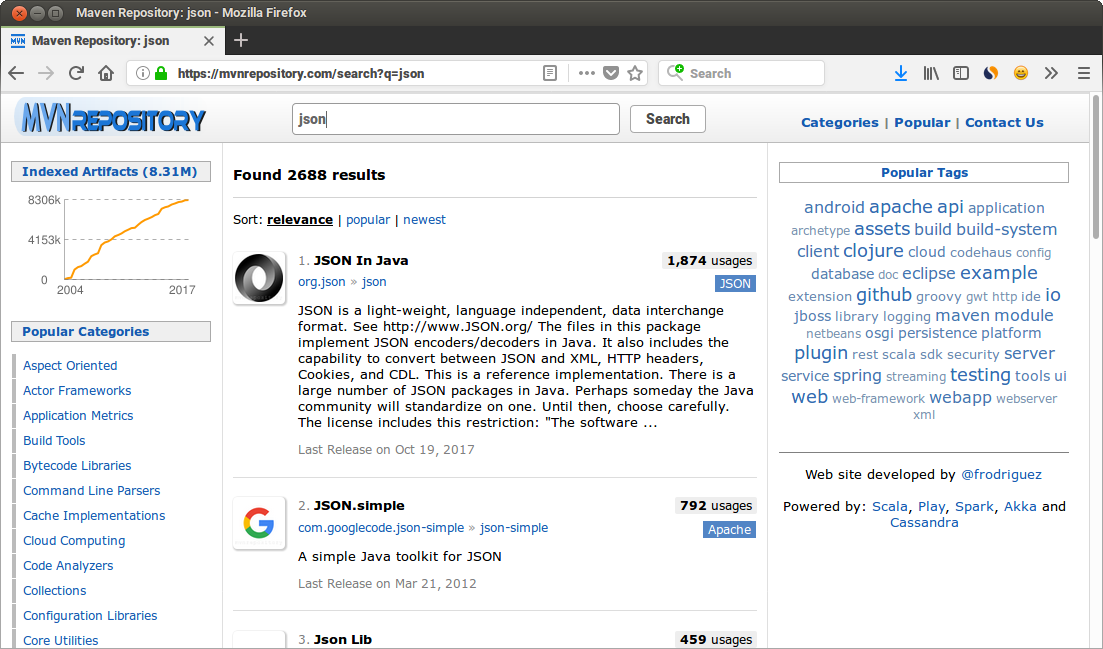View the site permissions shield icon
Screen dimensions: 1103x649
pos(143,73)
